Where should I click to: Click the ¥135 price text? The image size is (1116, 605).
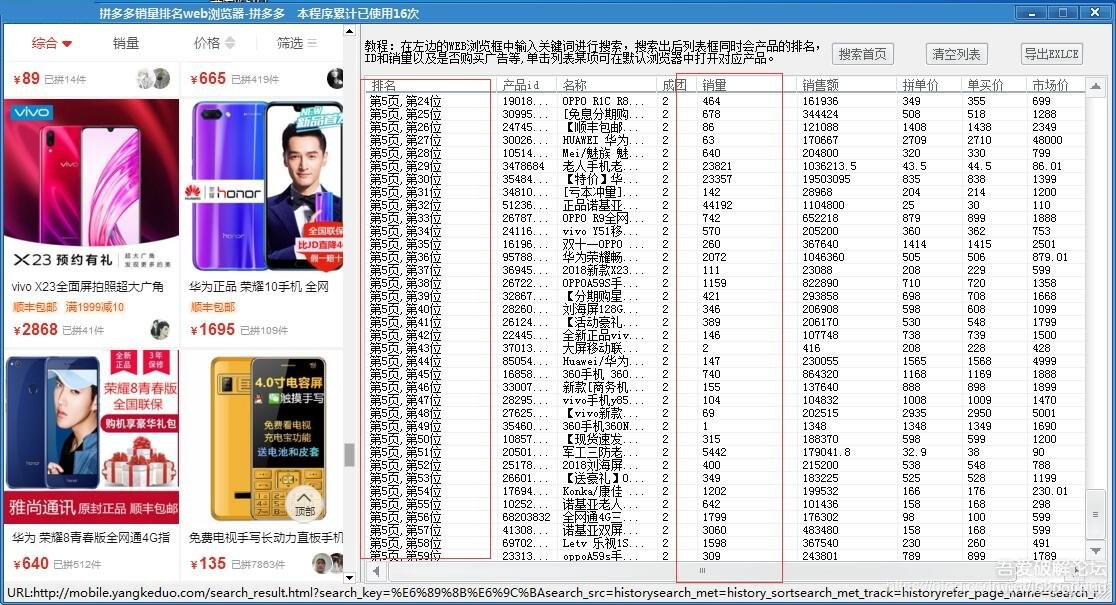(x=208, y=564)
